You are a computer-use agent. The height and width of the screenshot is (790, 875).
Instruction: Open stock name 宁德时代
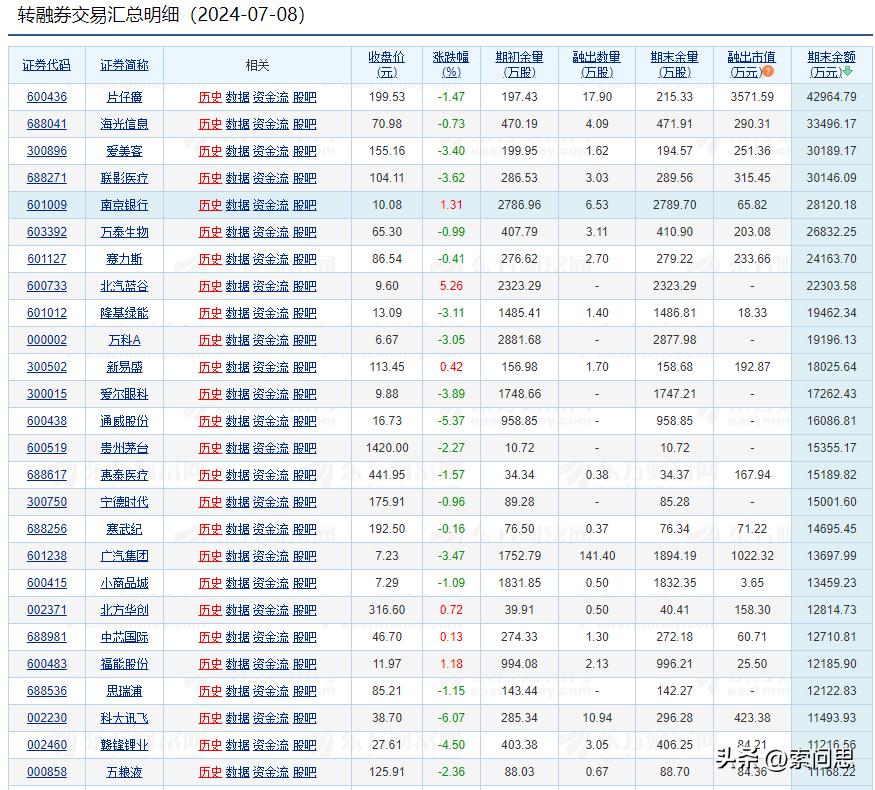pyautogui.click(x=124, y=502)
